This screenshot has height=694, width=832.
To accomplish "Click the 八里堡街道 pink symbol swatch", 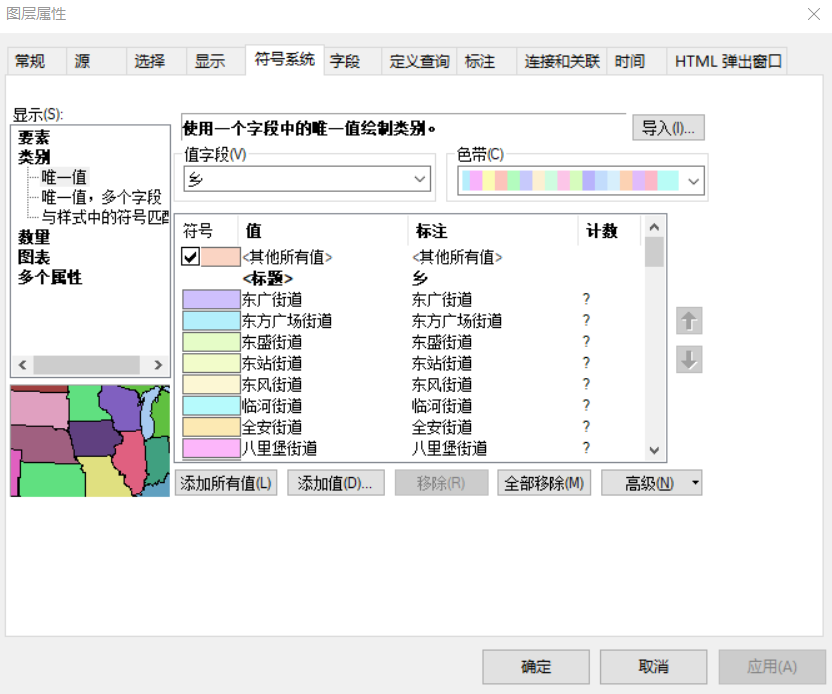I will (211, 448).
